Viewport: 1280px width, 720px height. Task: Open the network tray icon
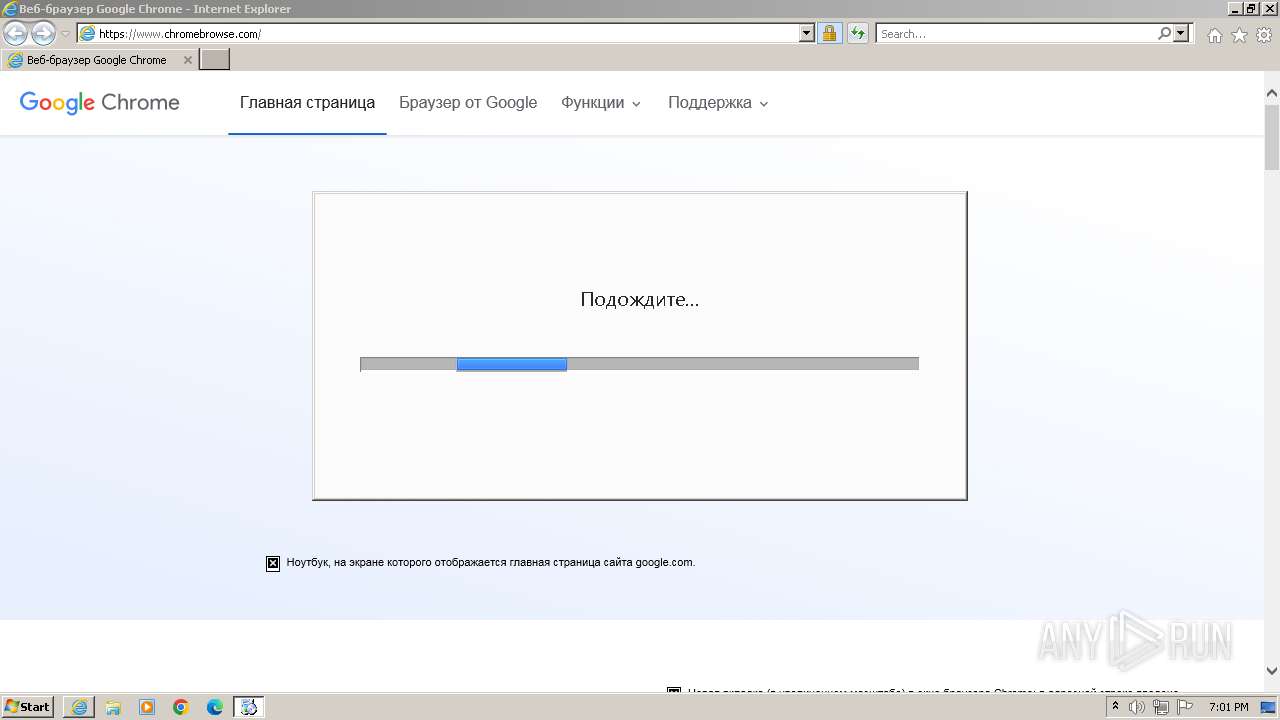[x=1161, y=707]
